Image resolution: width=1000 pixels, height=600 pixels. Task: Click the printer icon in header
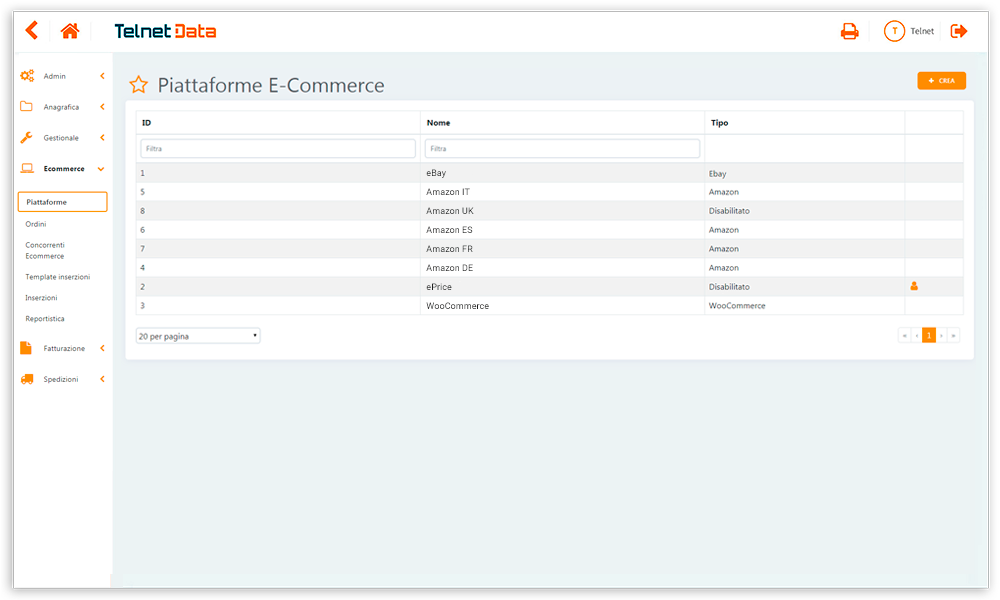tap(849, 31)
